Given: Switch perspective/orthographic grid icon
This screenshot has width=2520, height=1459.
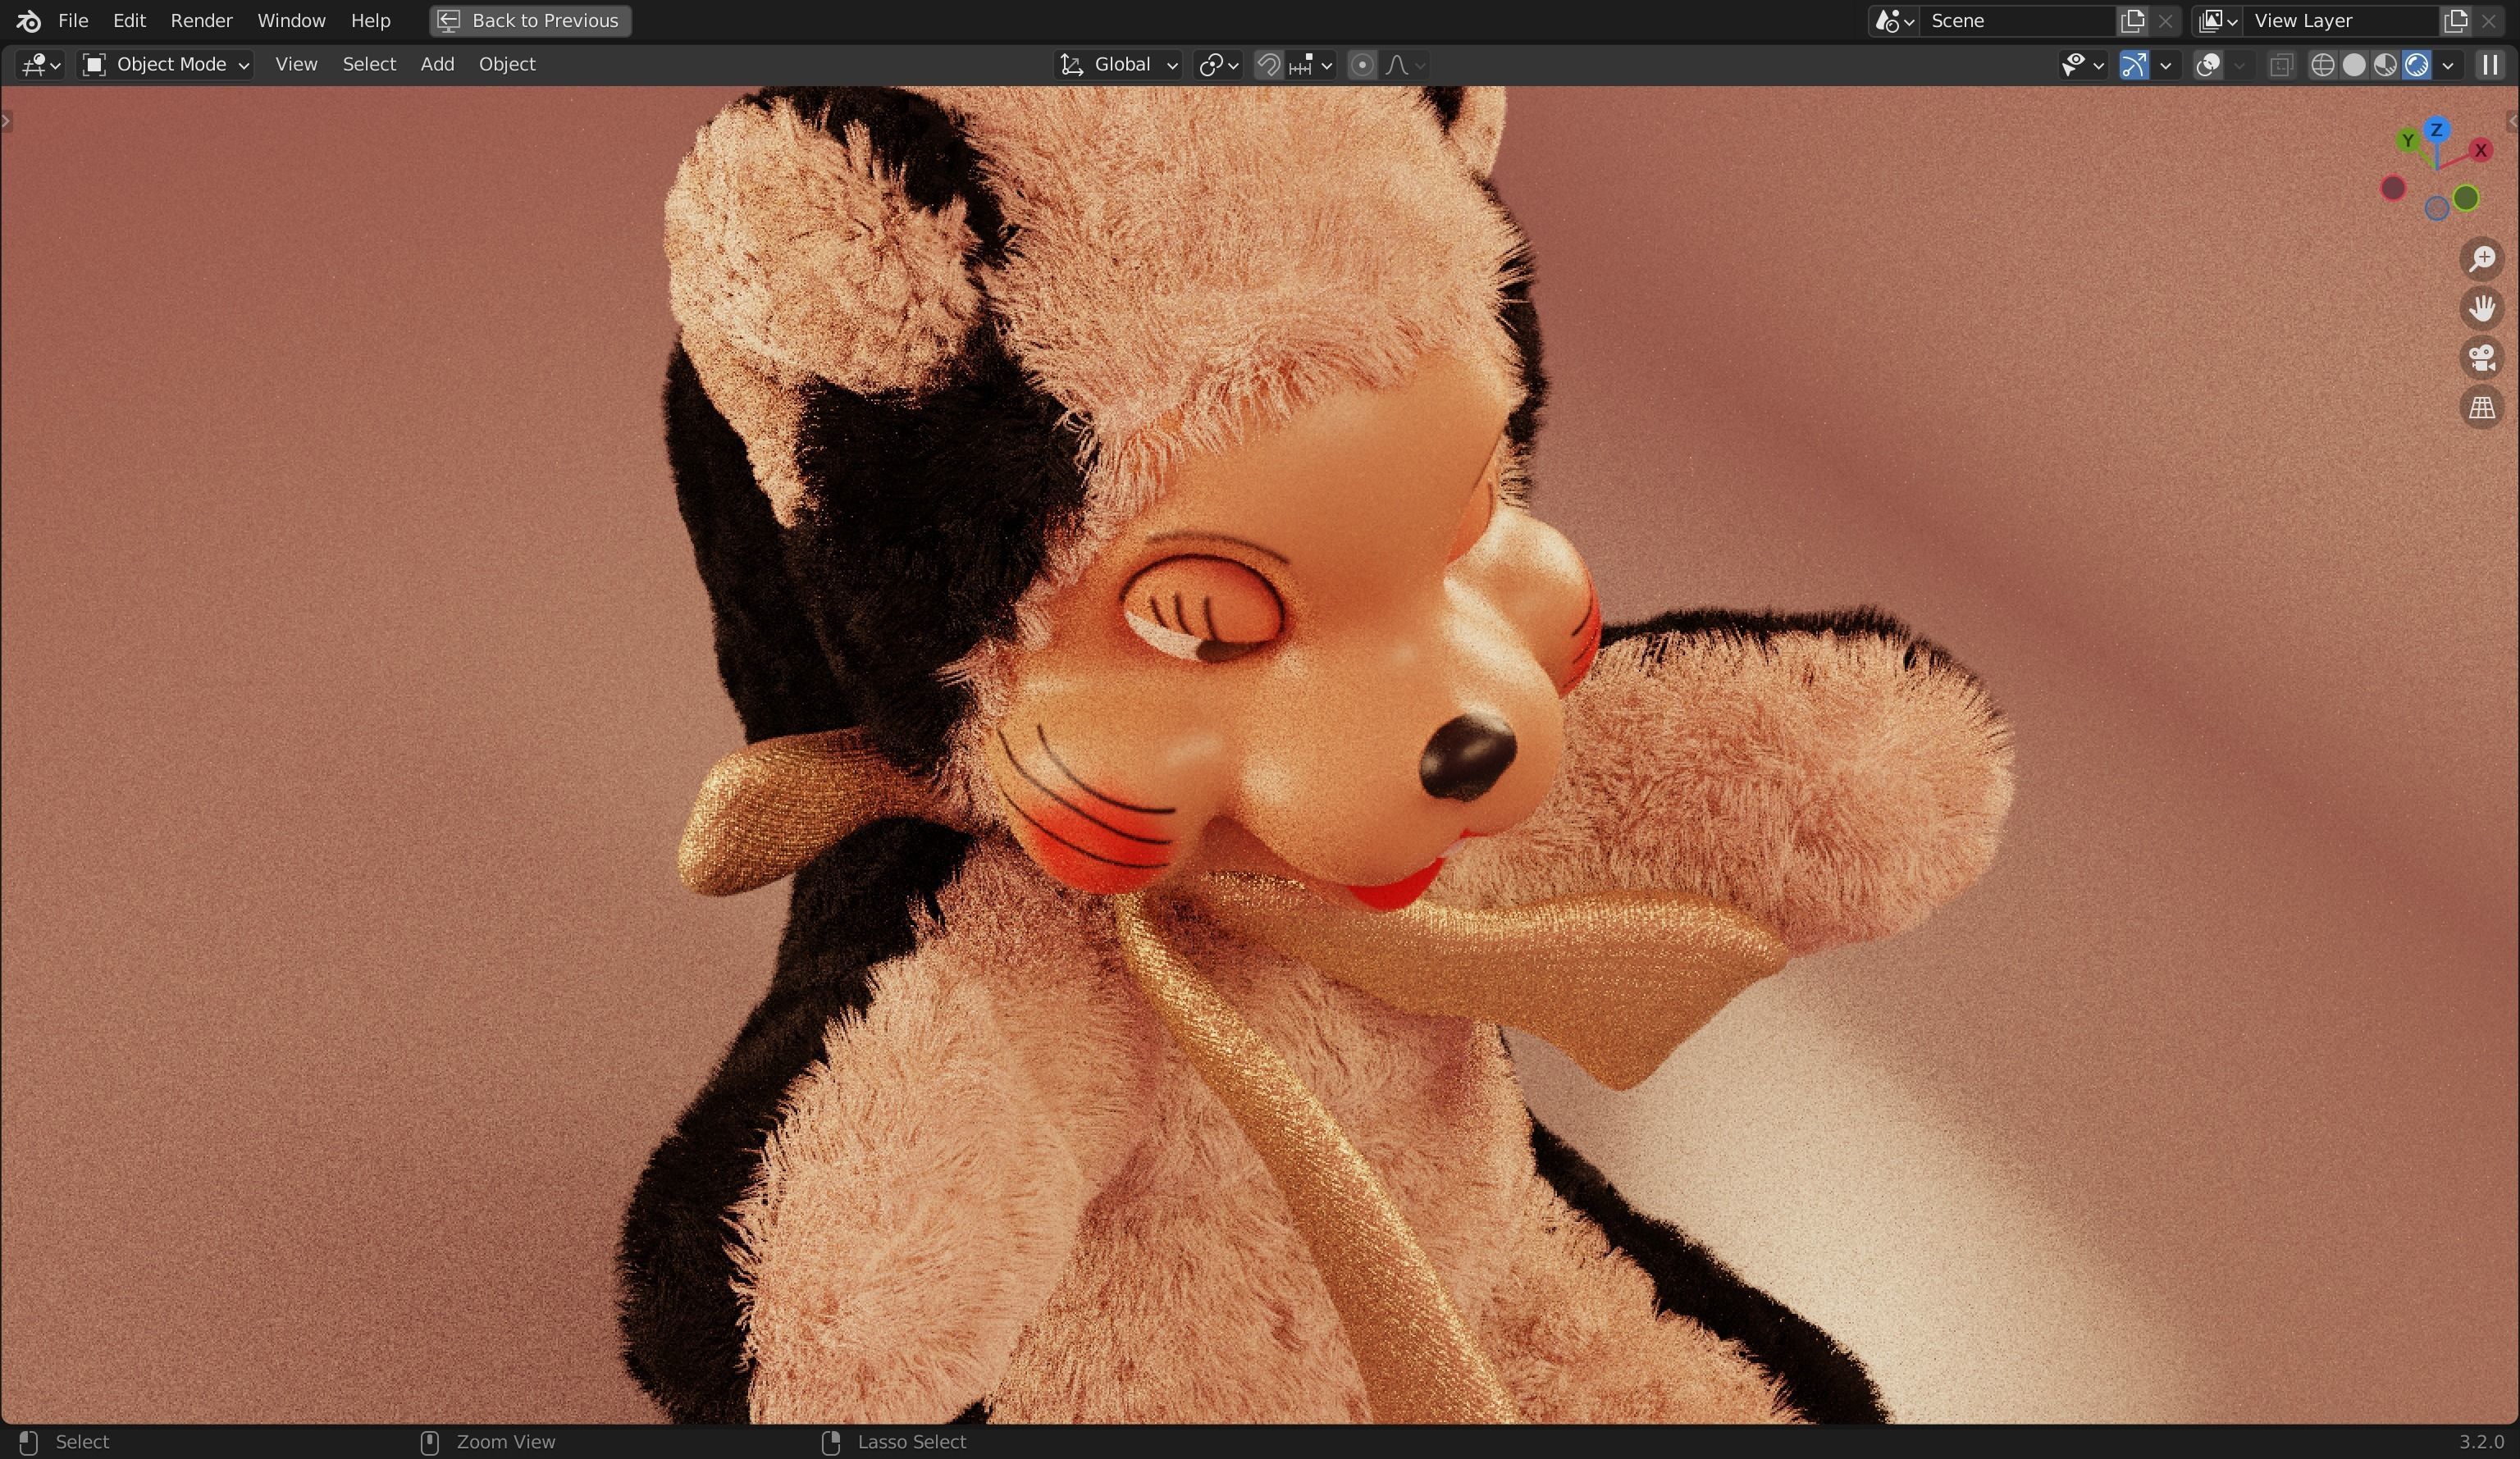Looking at the screenshot, I should (x=2482, y=407).
